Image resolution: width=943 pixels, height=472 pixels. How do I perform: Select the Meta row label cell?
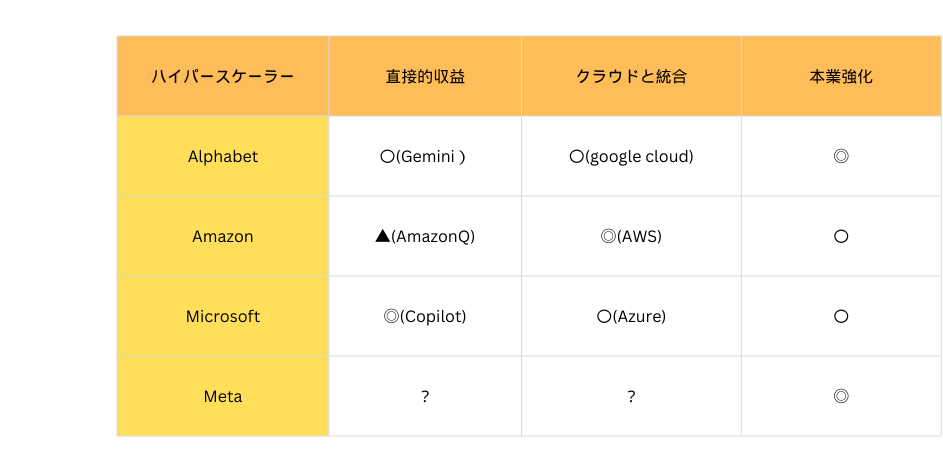[223, 396]
